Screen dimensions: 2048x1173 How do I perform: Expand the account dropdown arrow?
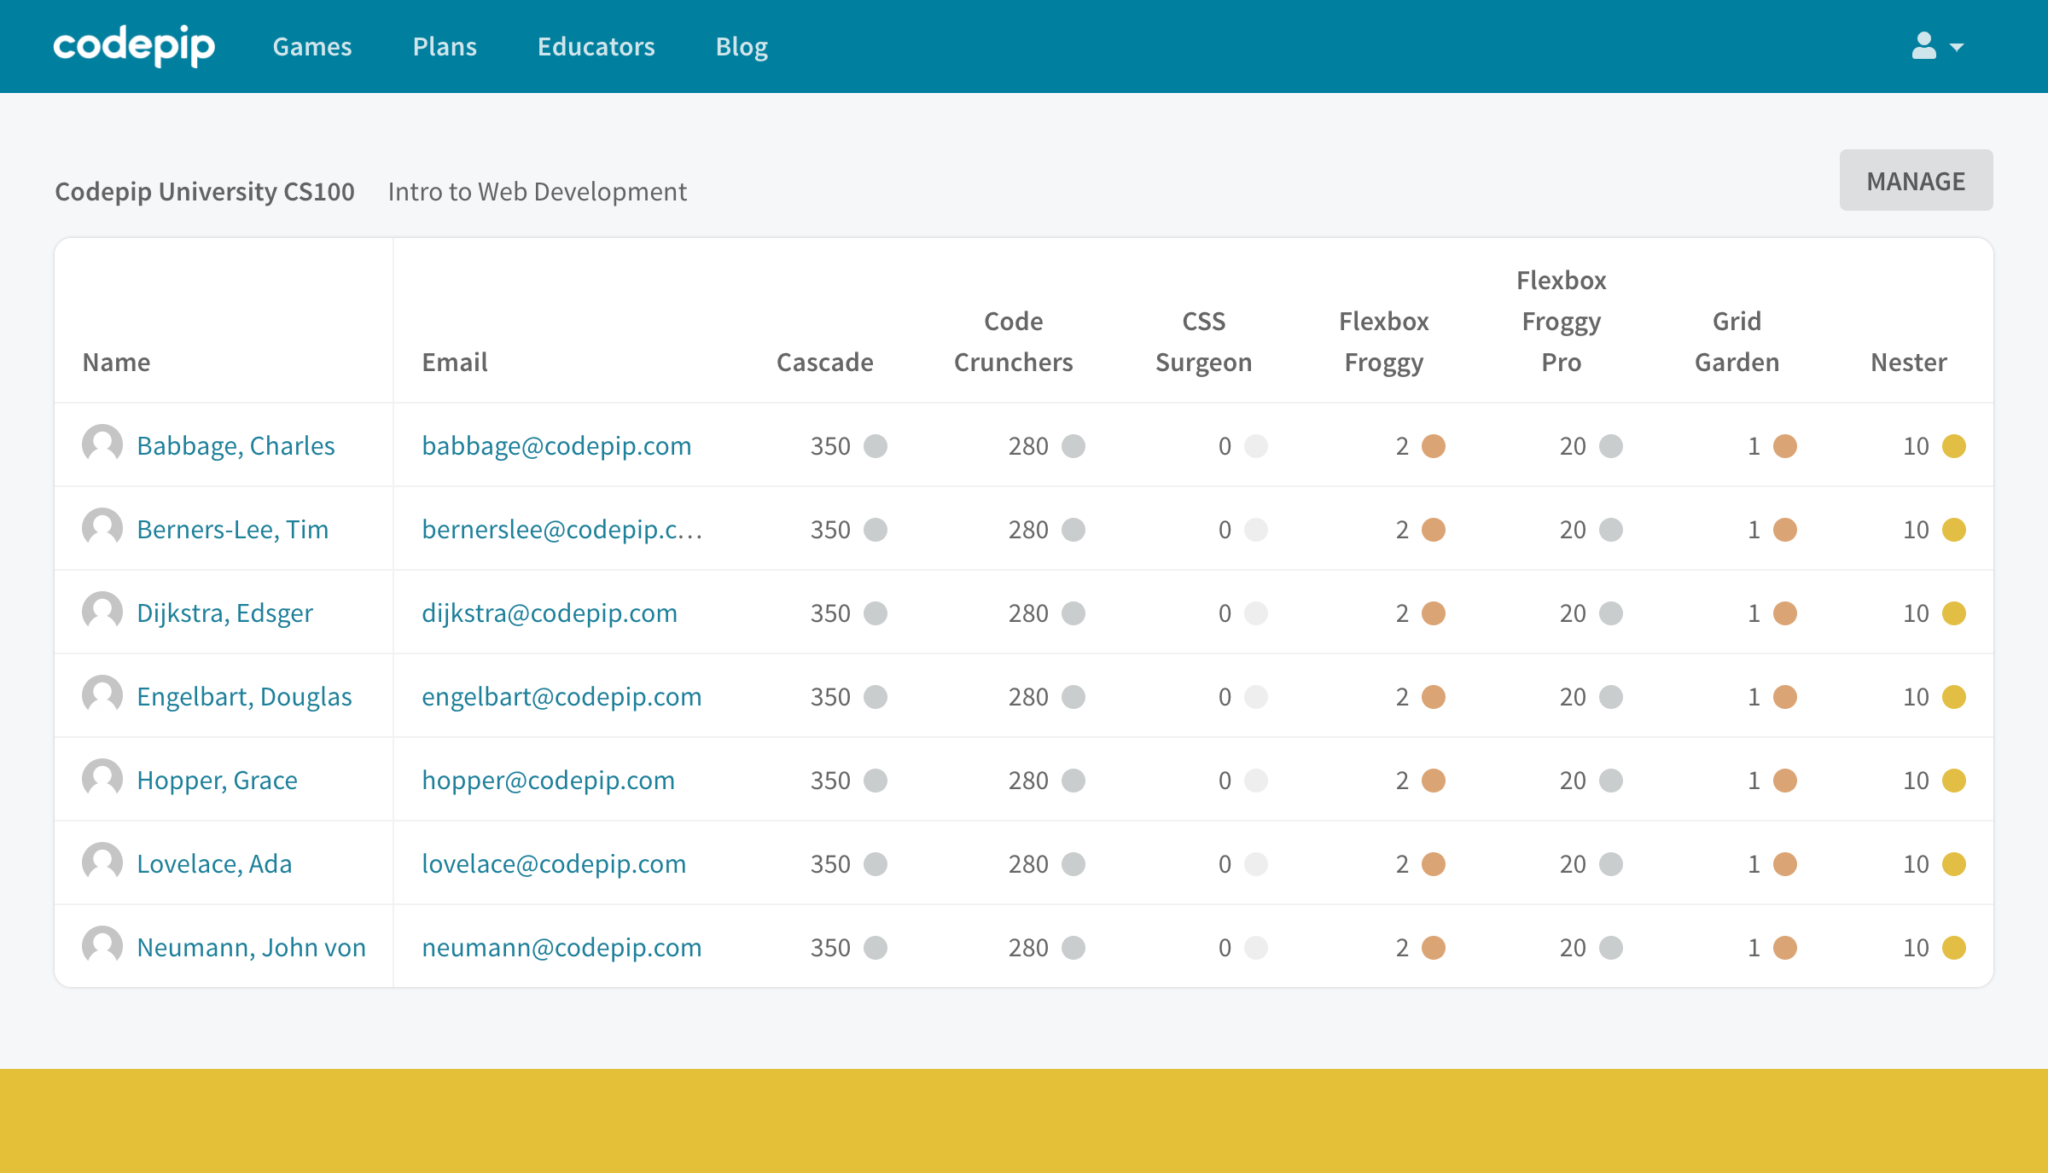[1955, 47]
